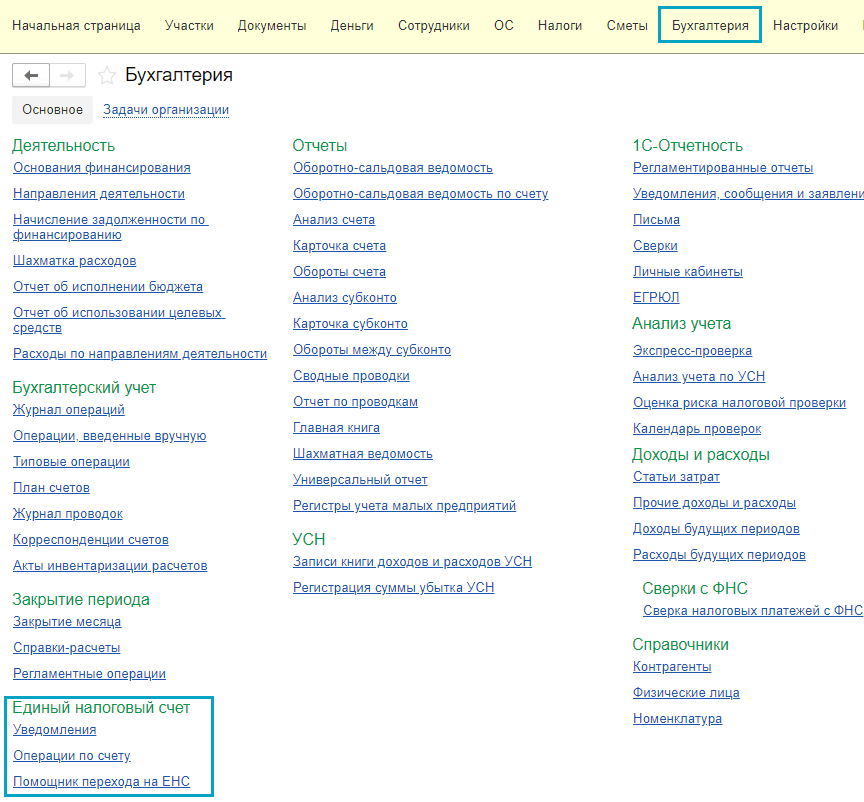Go to the Налоги section

tap(559, 25)
